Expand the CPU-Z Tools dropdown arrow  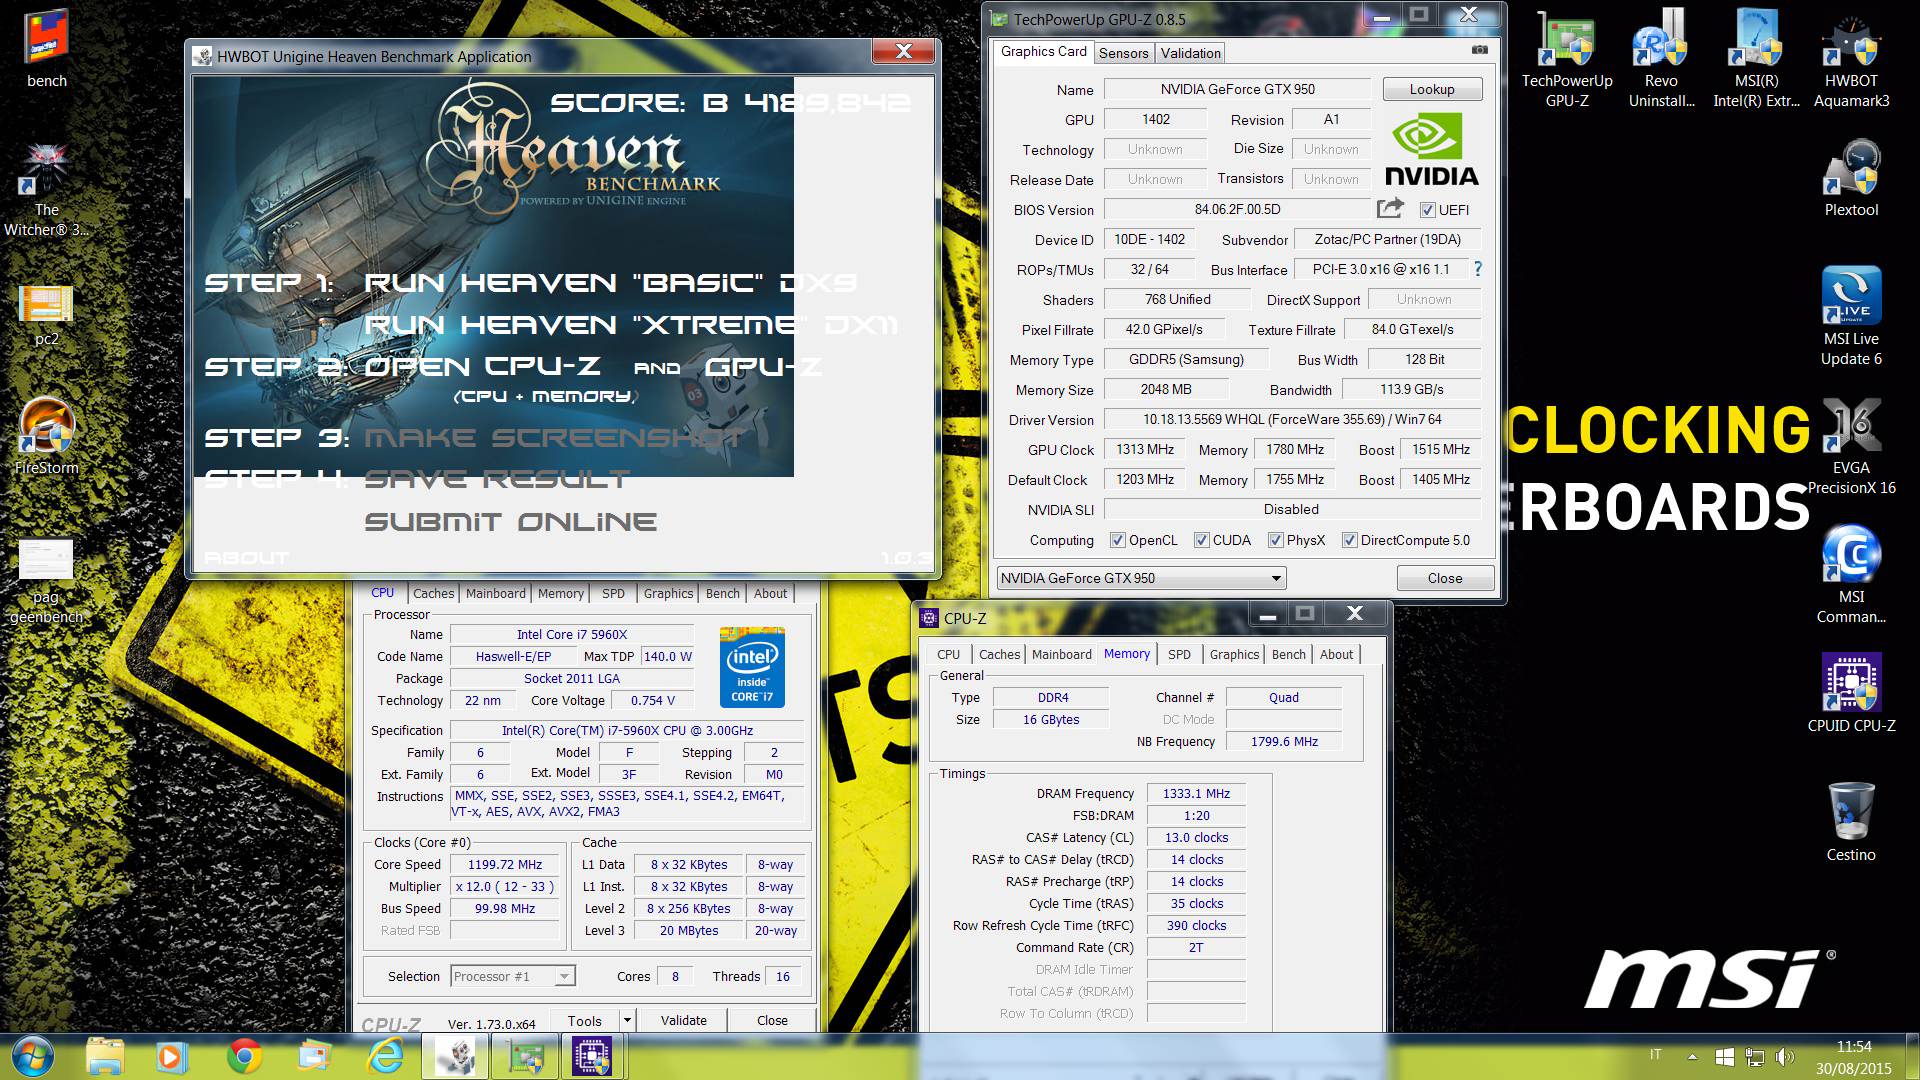[627, 1020]
